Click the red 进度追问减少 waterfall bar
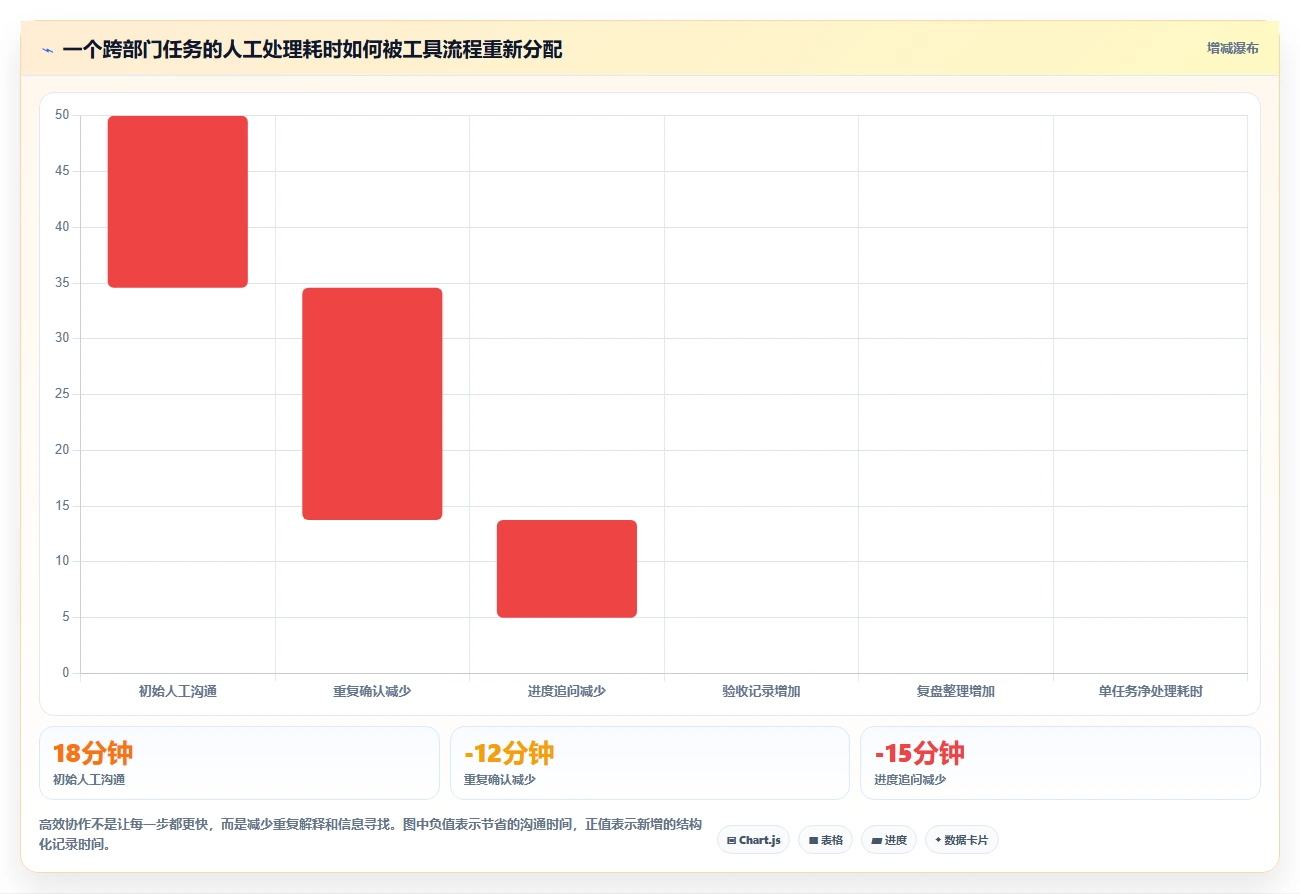 click(567, 569)
